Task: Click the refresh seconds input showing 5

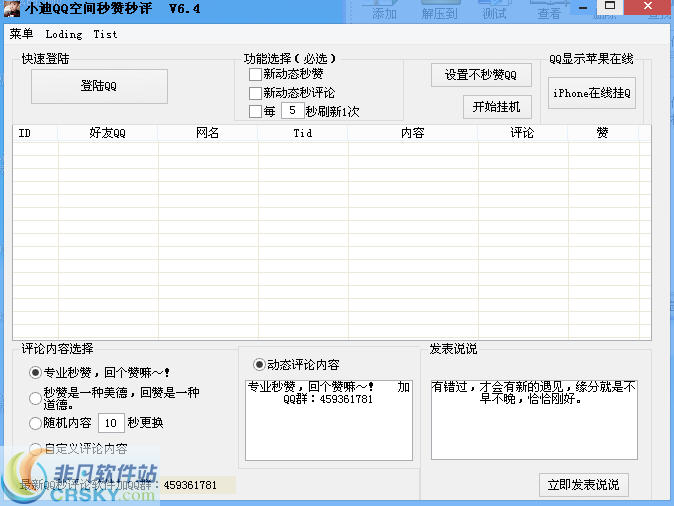Action: (292, 111)
